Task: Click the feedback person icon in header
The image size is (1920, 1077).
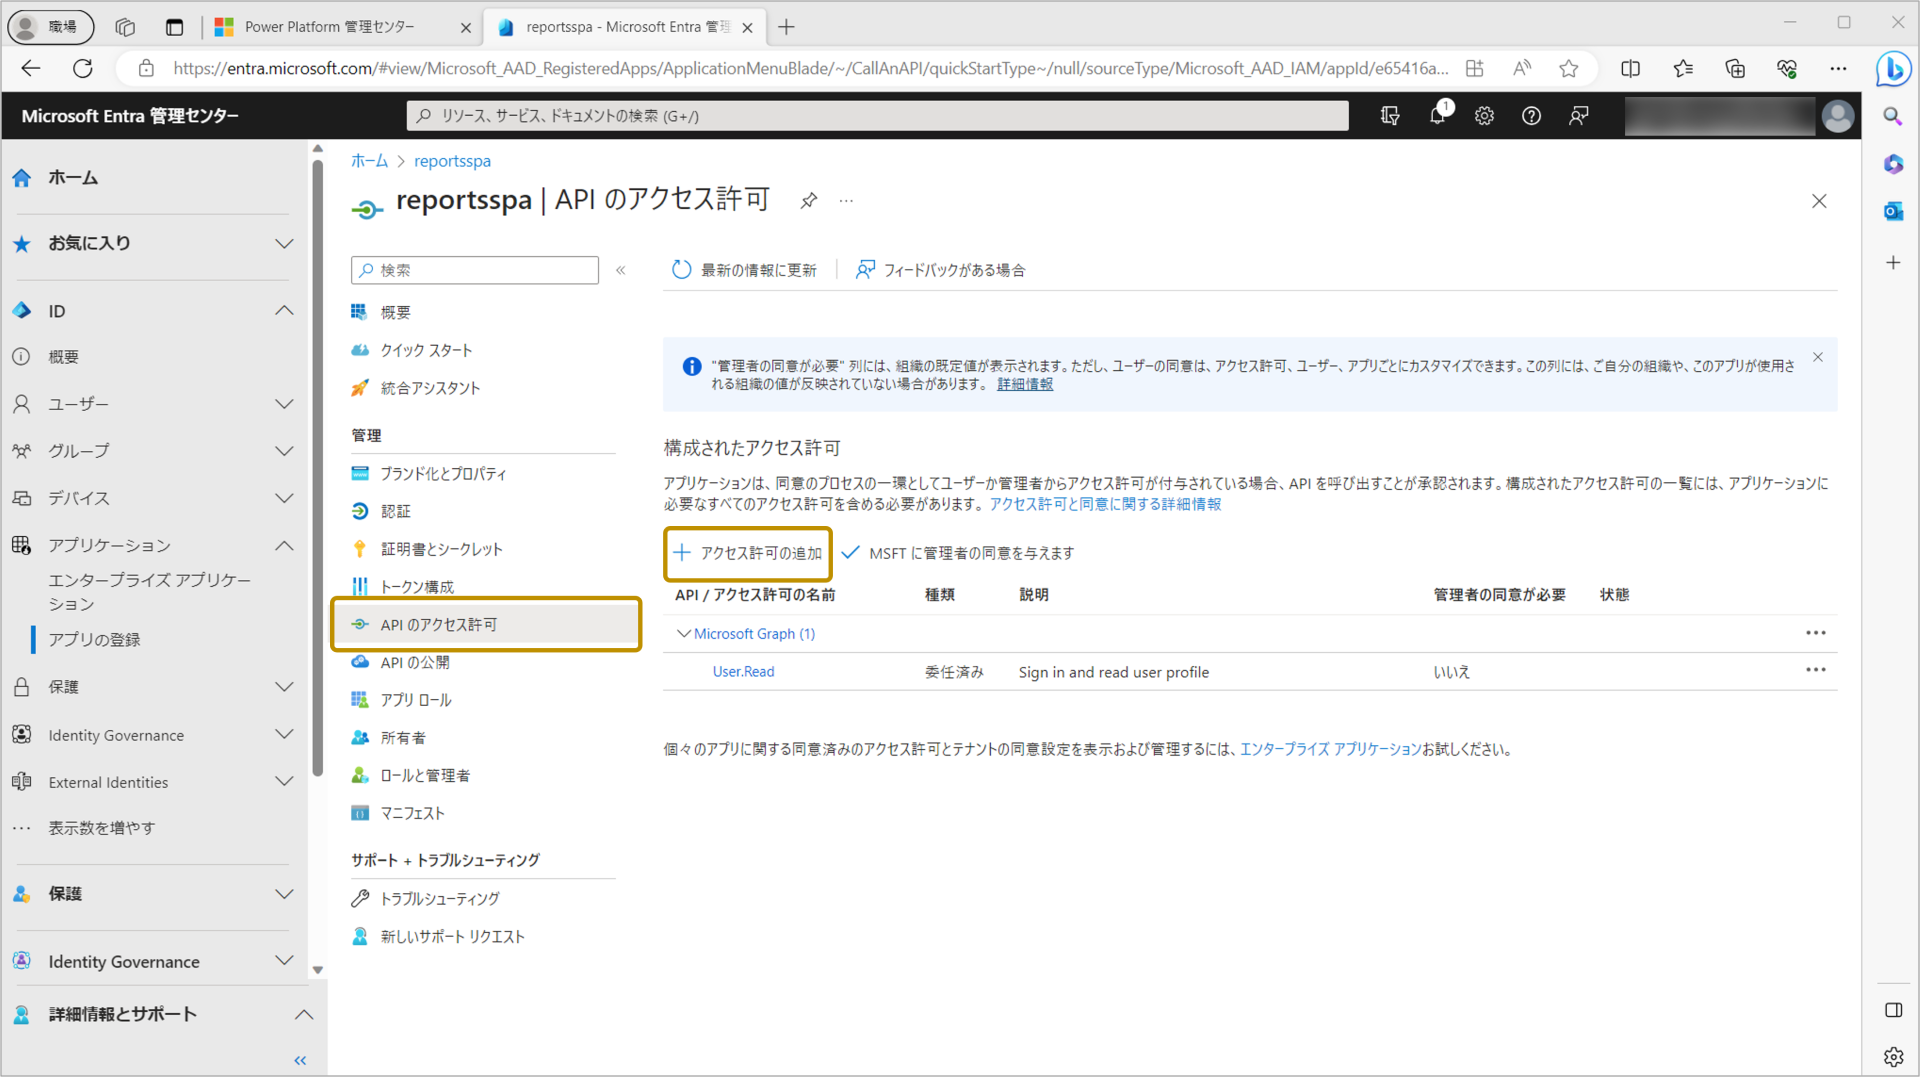Action: pyautogui.click(x=1578, y=116)
